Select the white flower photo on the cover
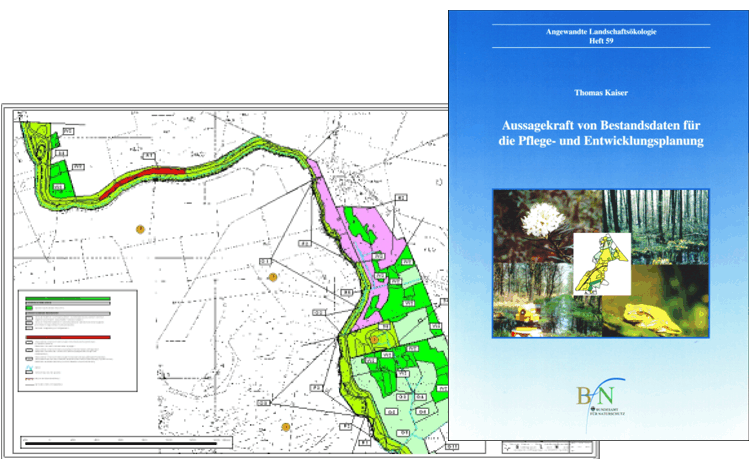The width and height of the screenshot is (756, 460). click(534, 225)
